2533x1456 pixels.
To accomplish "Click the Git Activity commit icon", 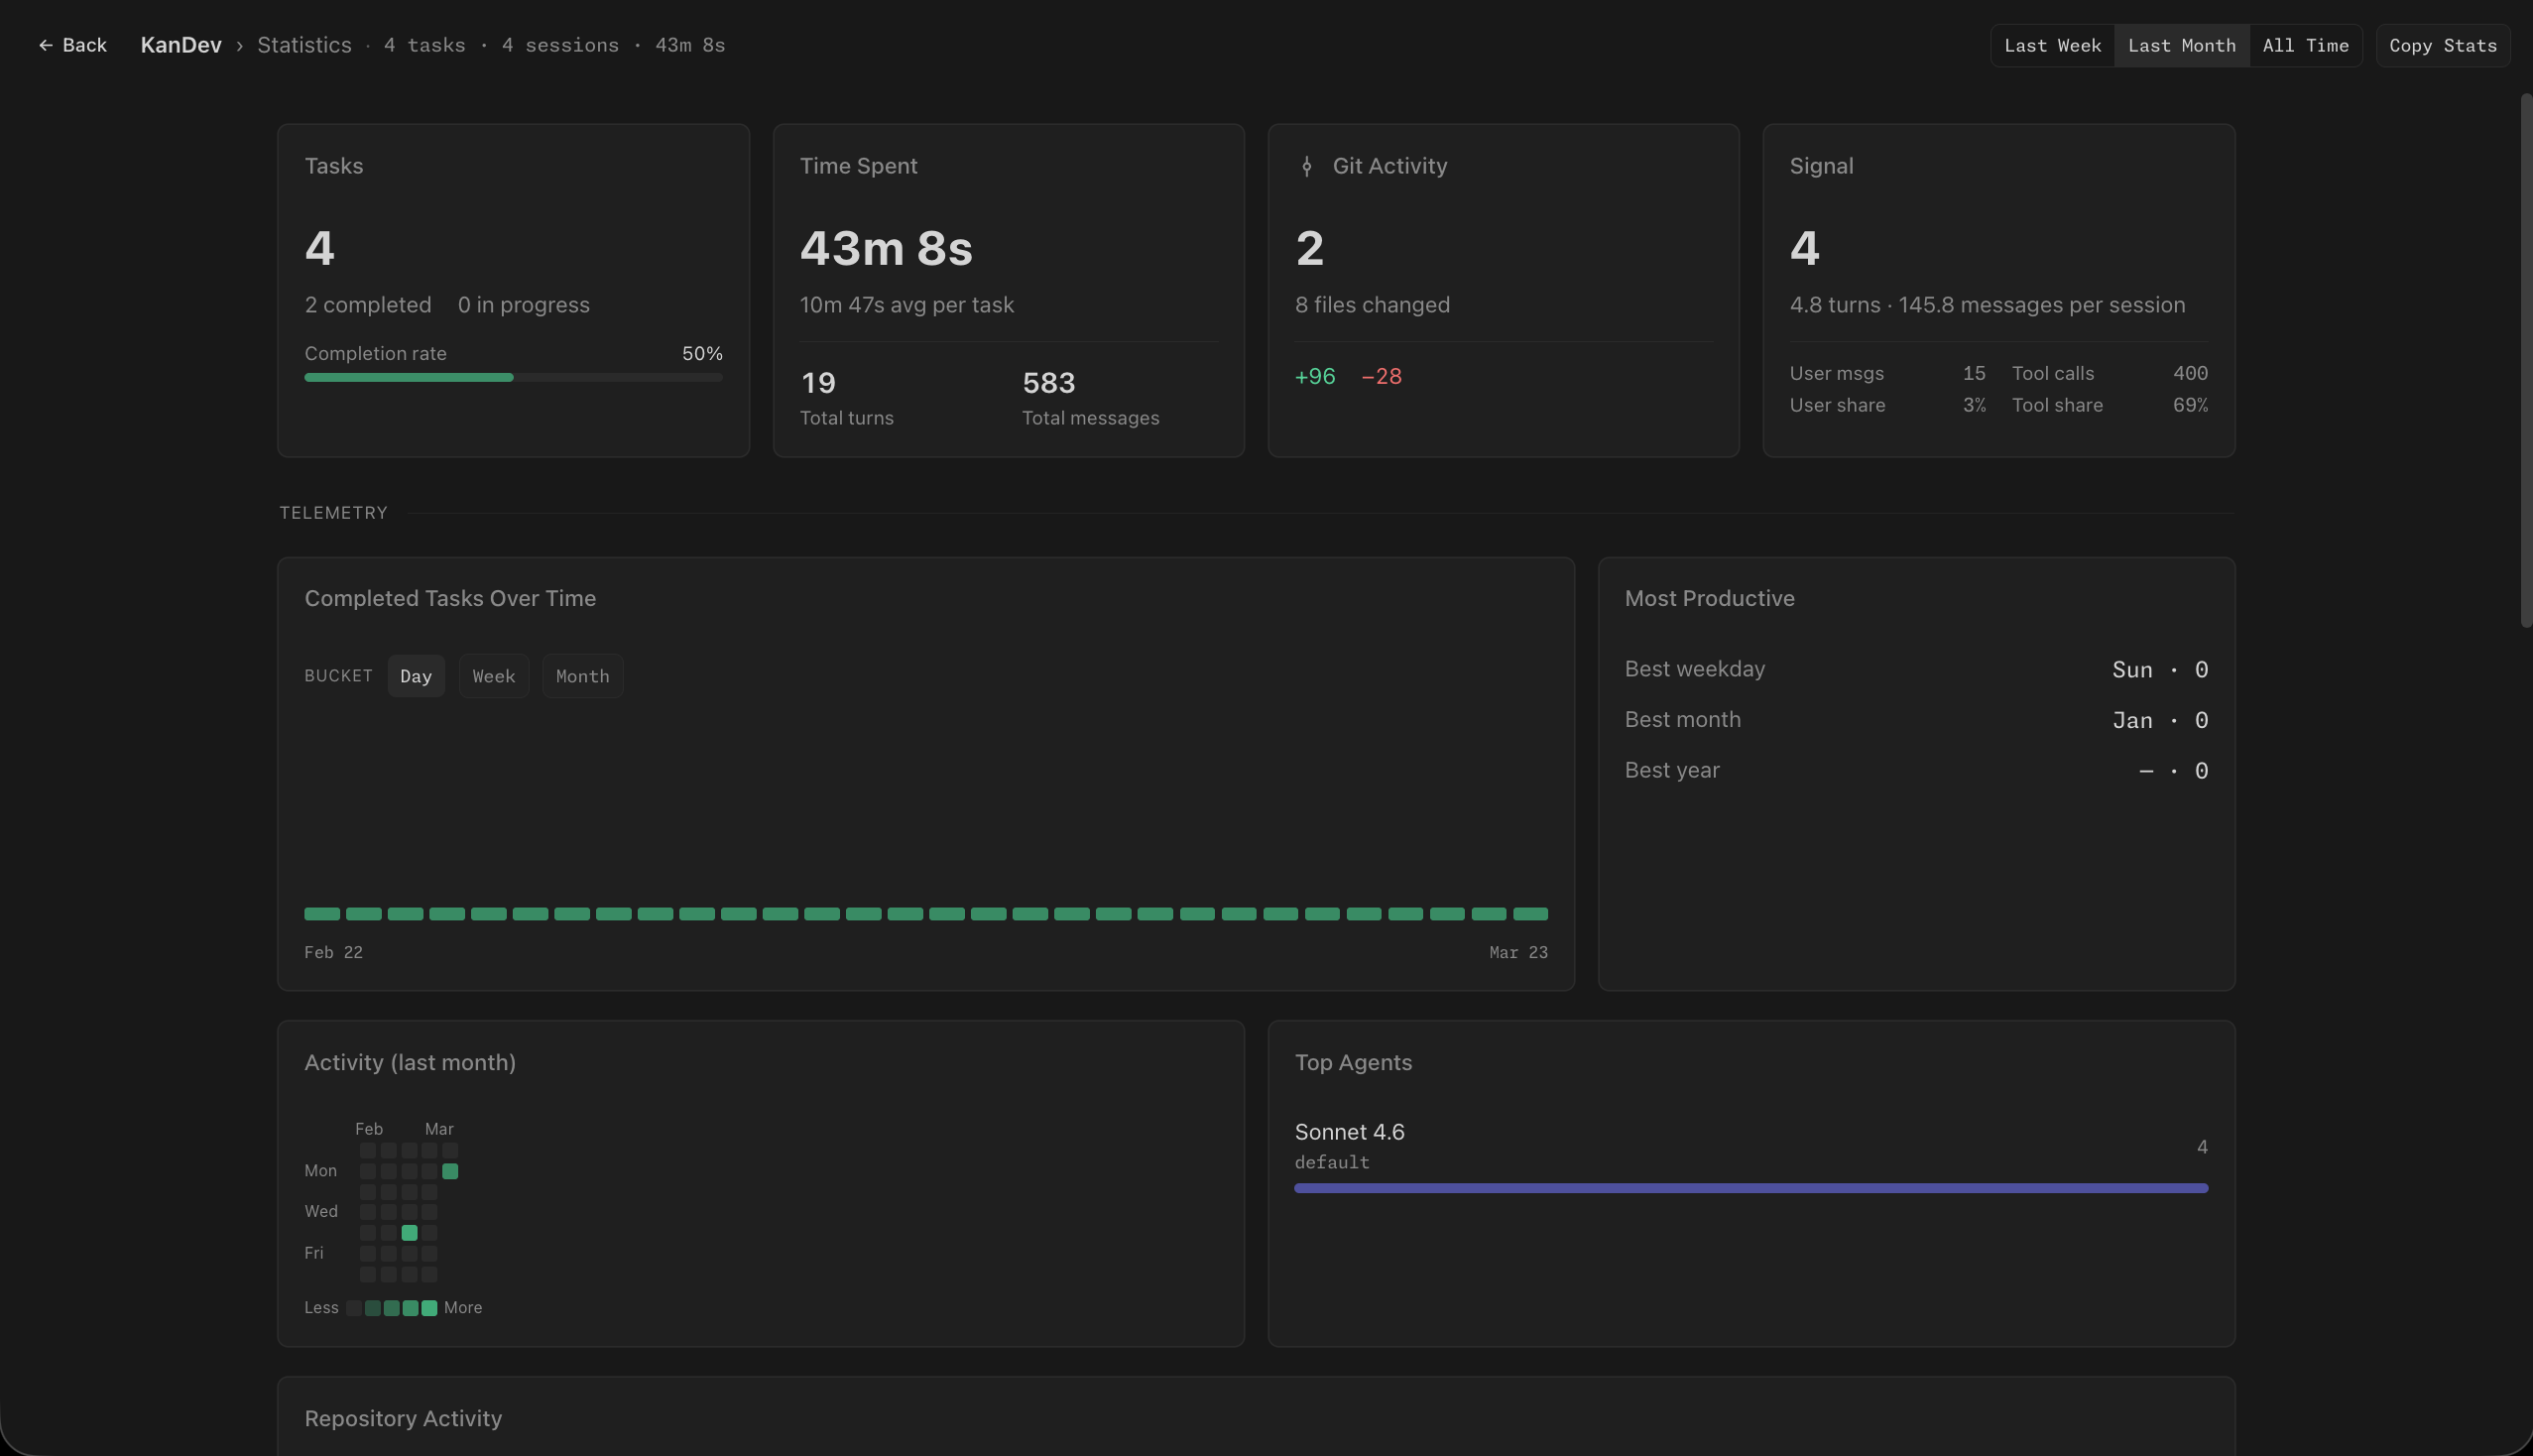I will click(1306, 166).
